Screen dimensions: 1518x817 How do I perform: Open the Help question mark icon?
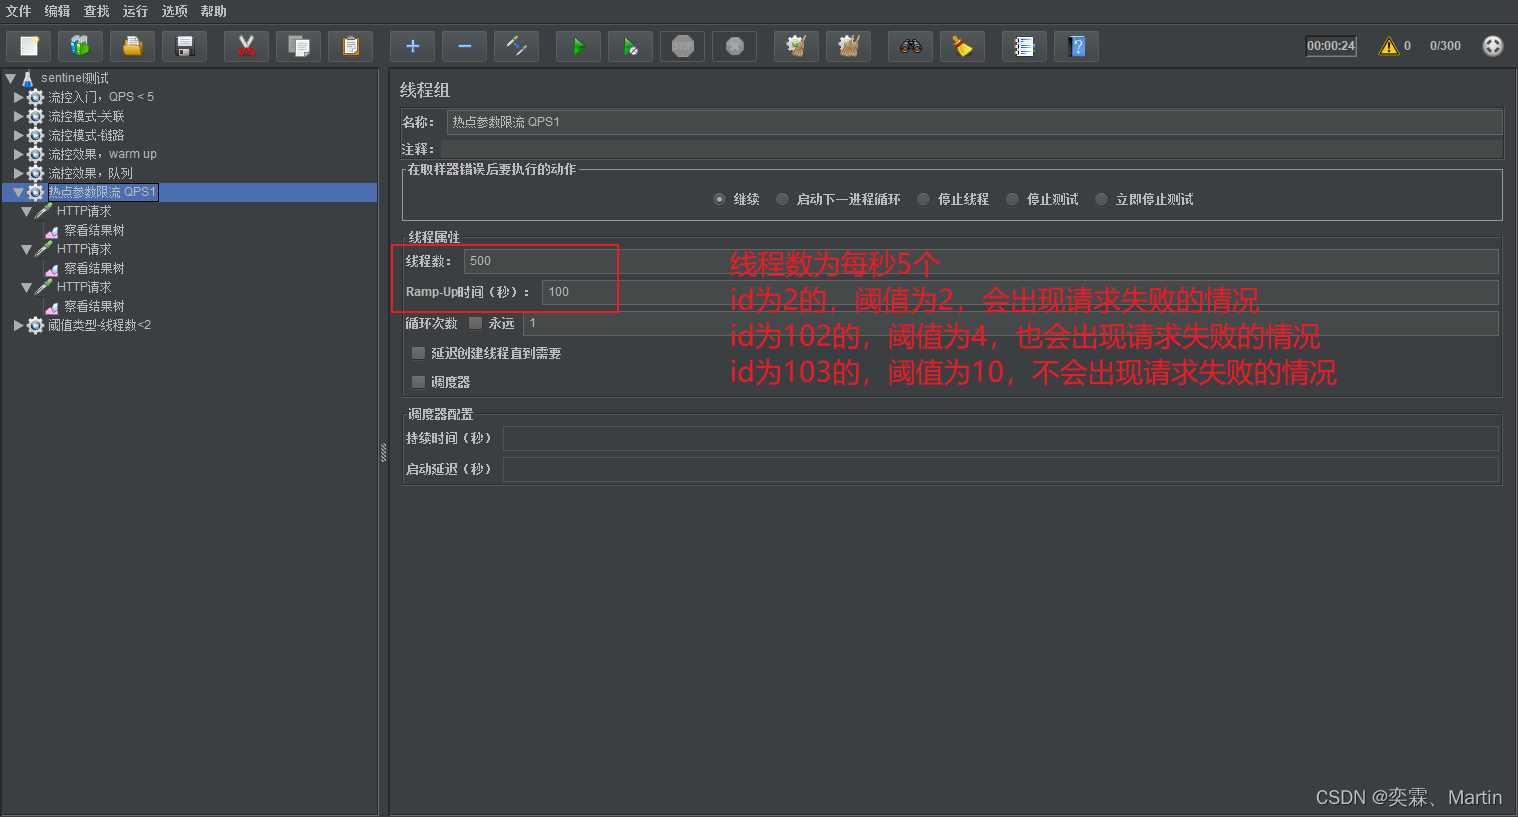pos(1076,46)
